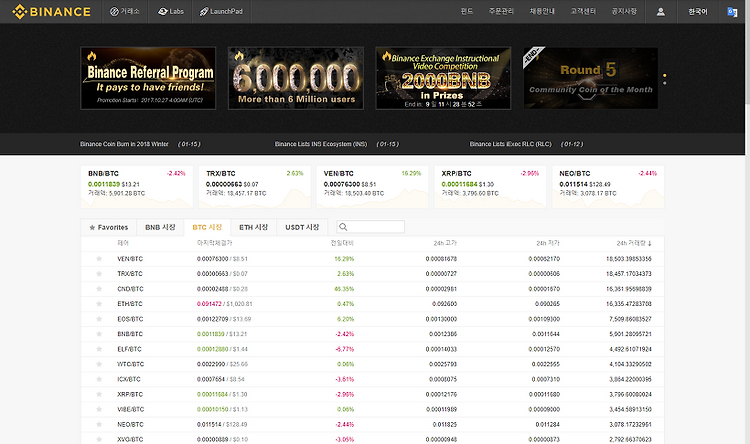
Task: Switch to the USDT 시장 tab
Action: (x=302, y=227)
